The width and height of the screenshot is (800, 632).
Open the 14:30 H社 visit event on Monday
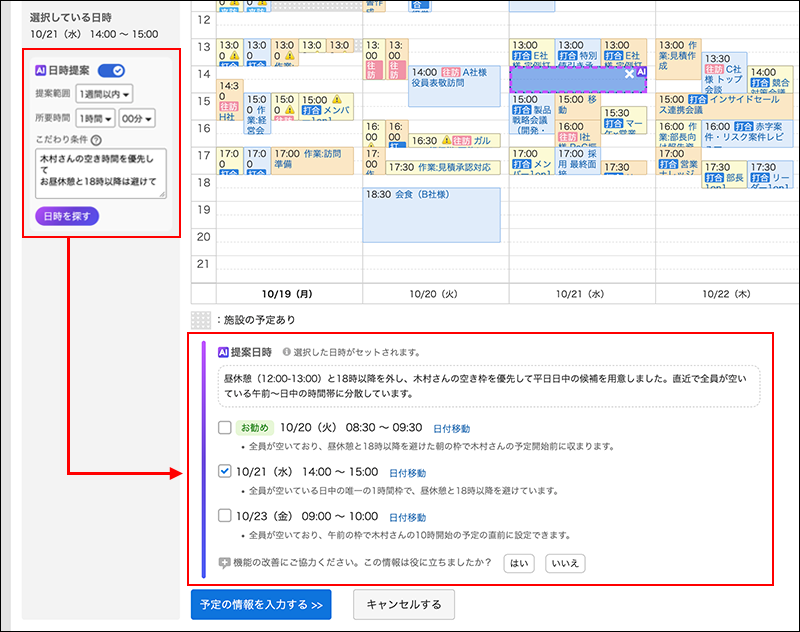pyautogui.click(x=229, y=99)
